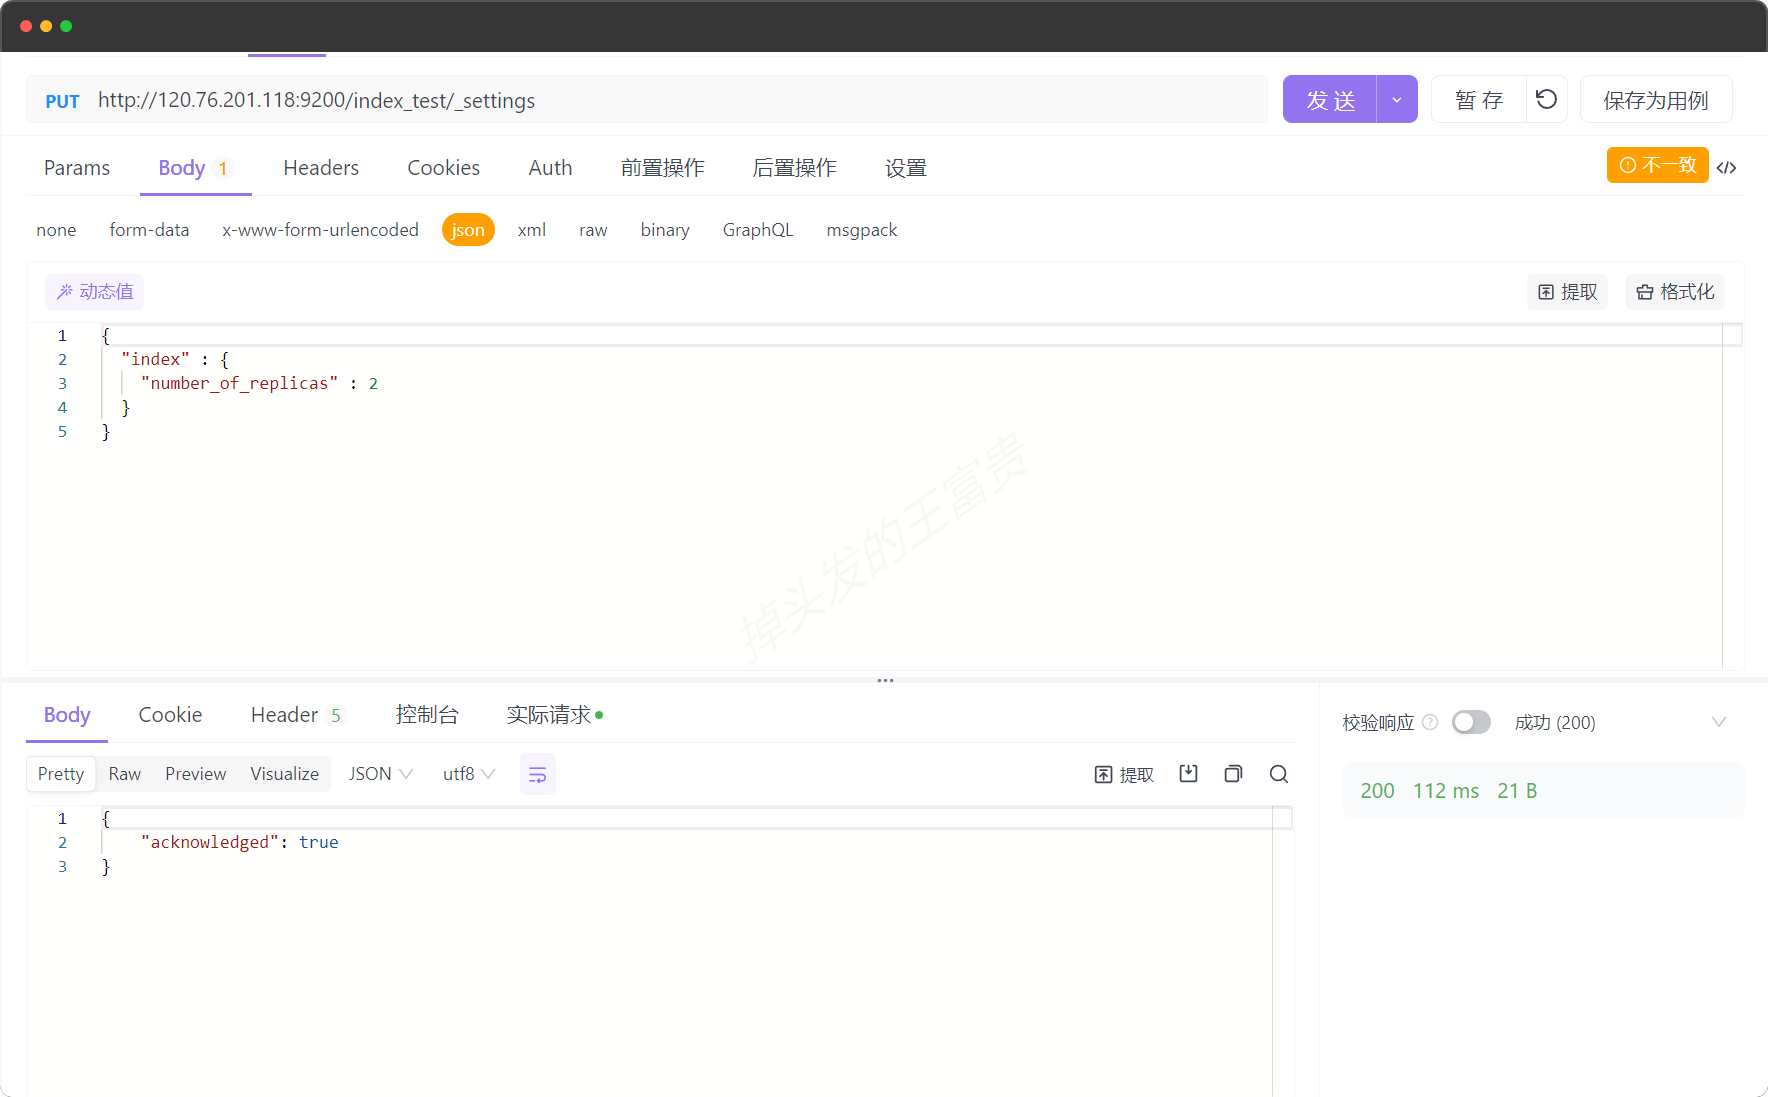Select the Raw view mode

pos(125,774)
